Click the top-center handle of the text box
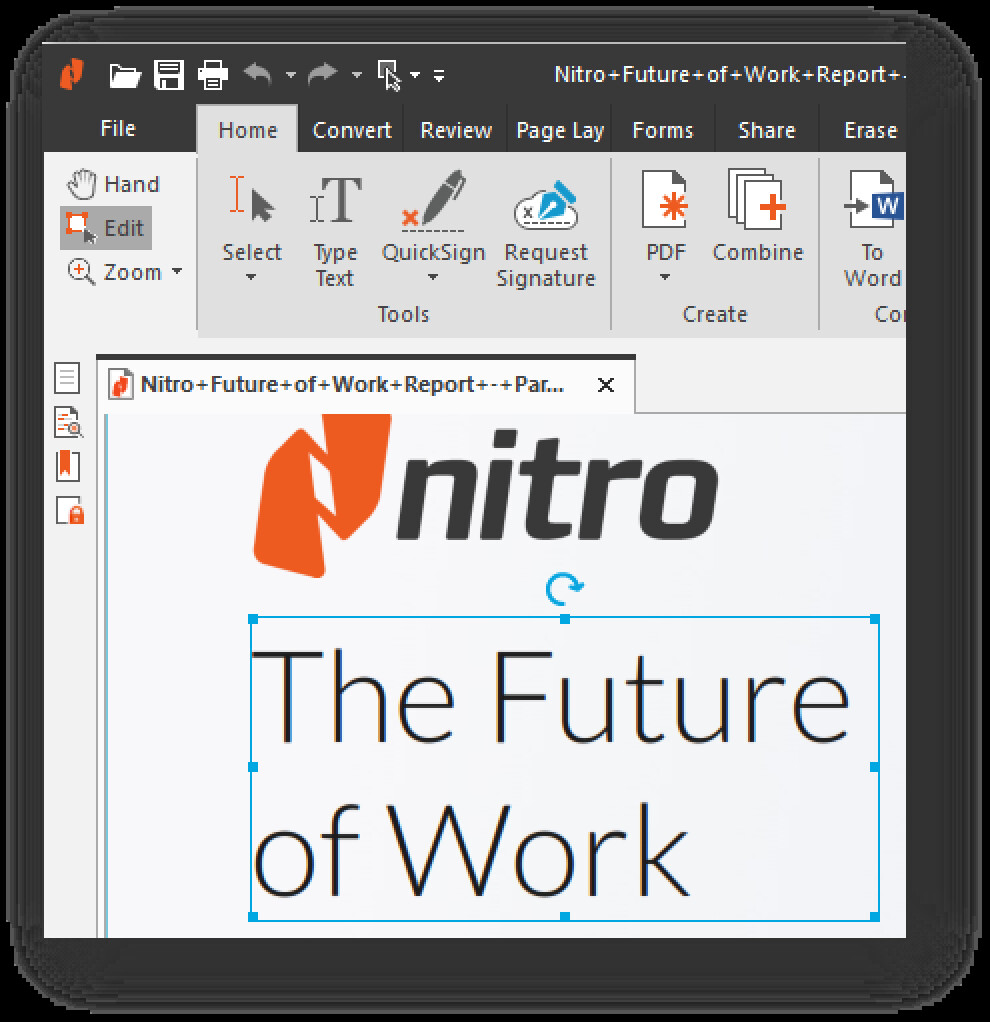The width and height of the screenshot is (990, 1022). (x=565, y=619)
